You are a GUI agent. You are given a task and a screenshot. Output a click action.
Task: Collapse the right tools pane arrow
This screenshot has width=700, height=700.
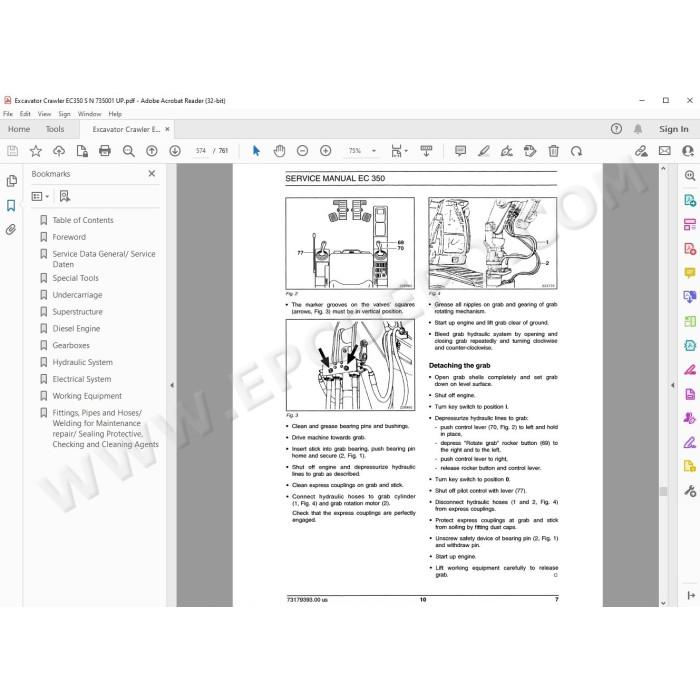(673, 385)
